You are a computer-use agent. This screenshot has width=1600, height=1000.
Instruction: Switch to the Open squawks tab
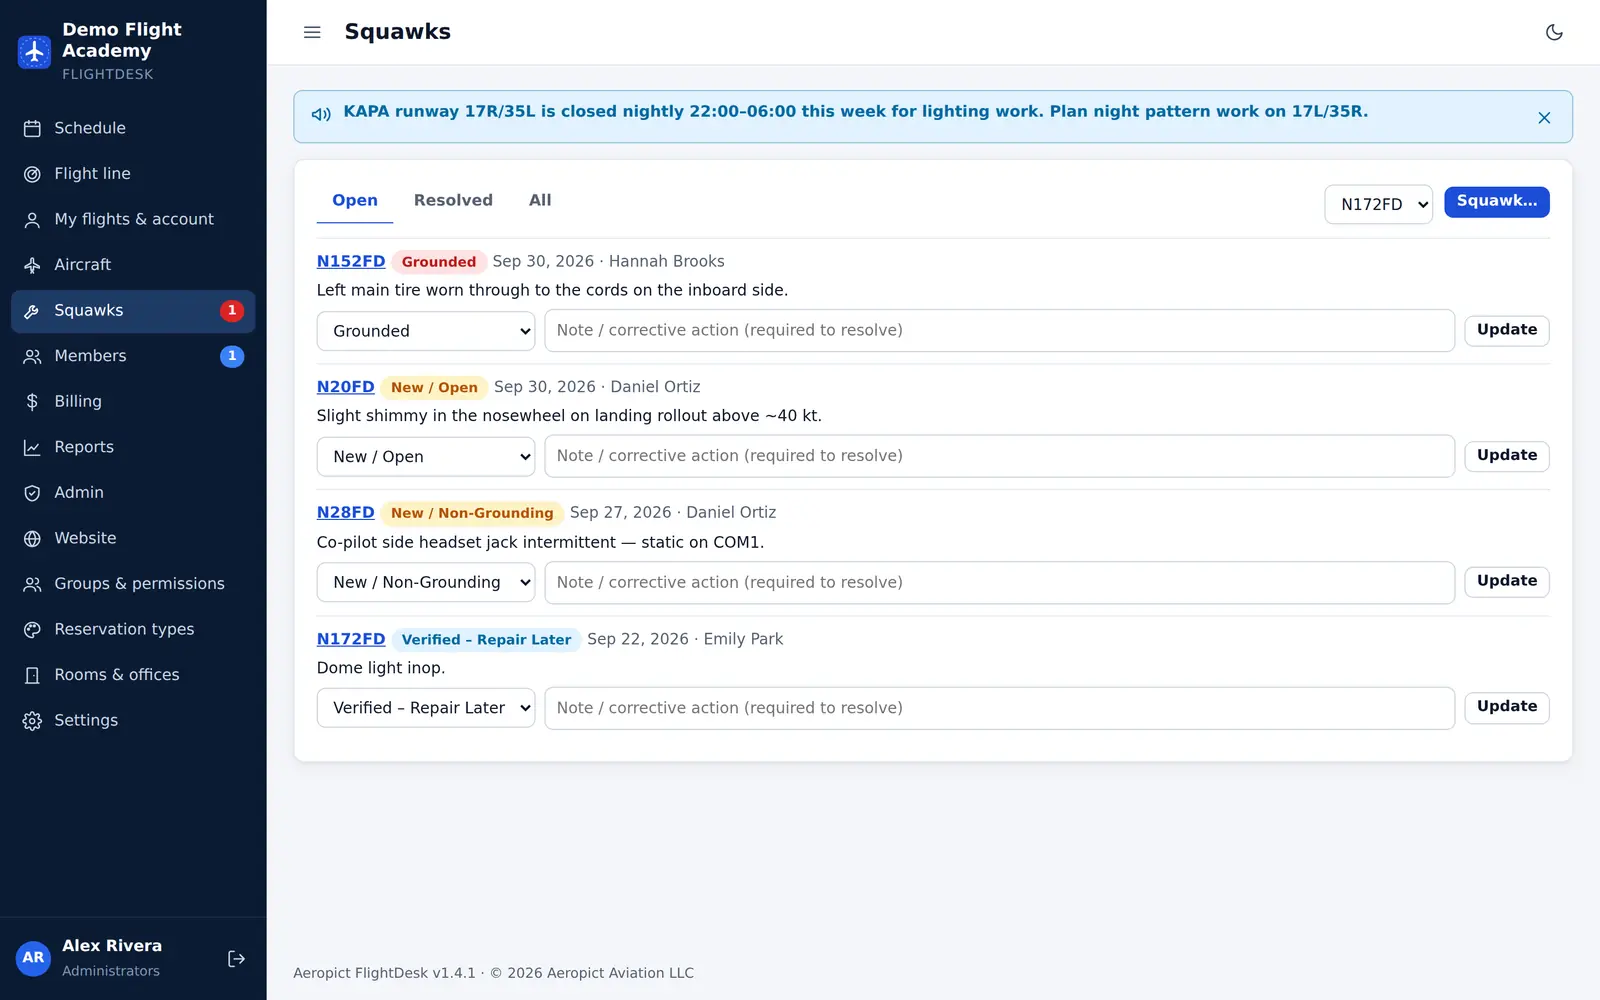355,200
